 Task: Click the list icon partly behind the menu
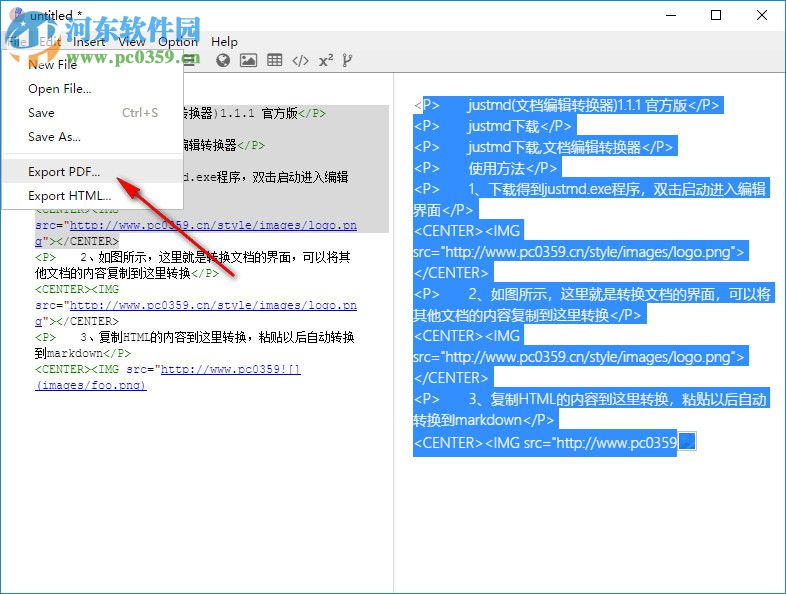pos(190,61)
